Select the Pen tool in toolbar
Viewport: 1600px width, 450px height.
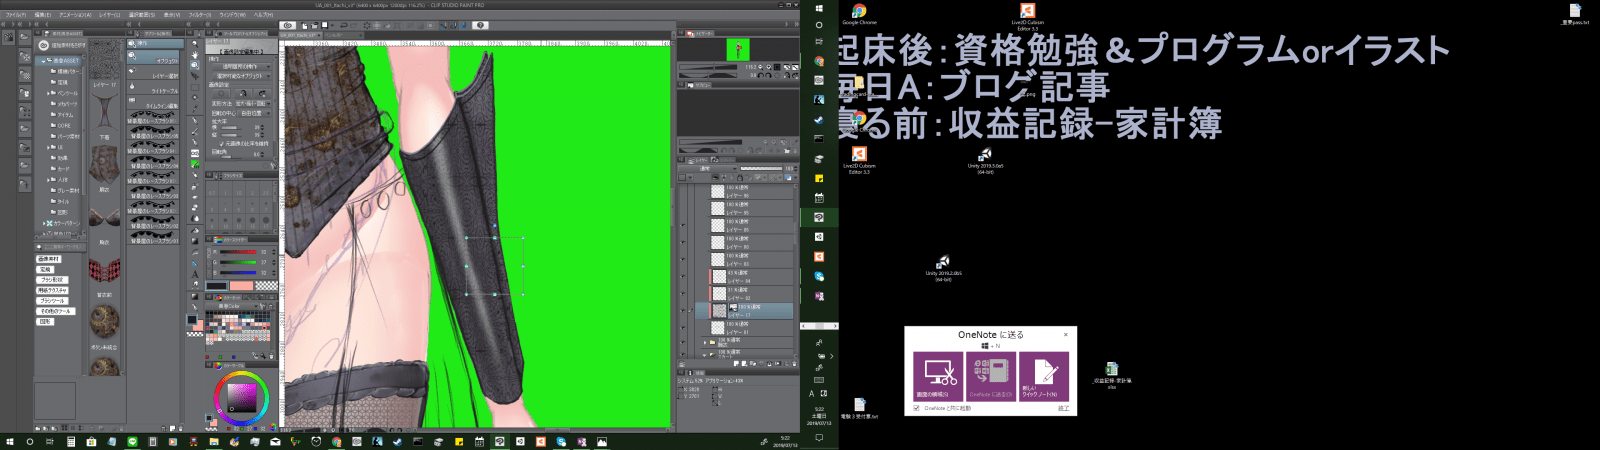pos(195,120)
